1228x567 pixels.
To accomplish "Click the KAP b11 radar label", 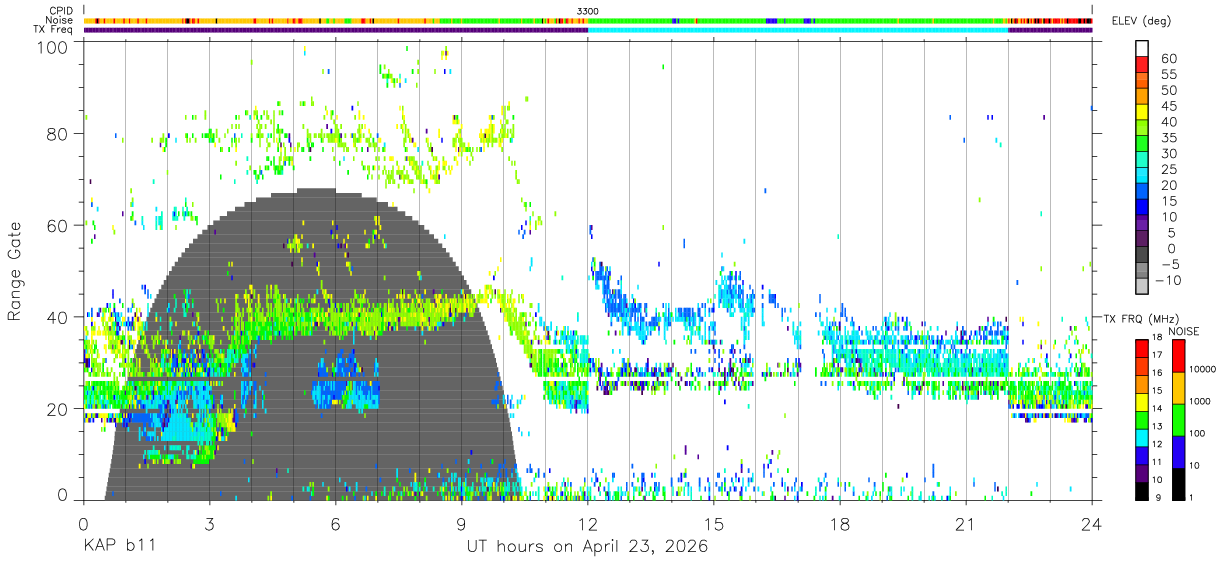I will 120,548.
